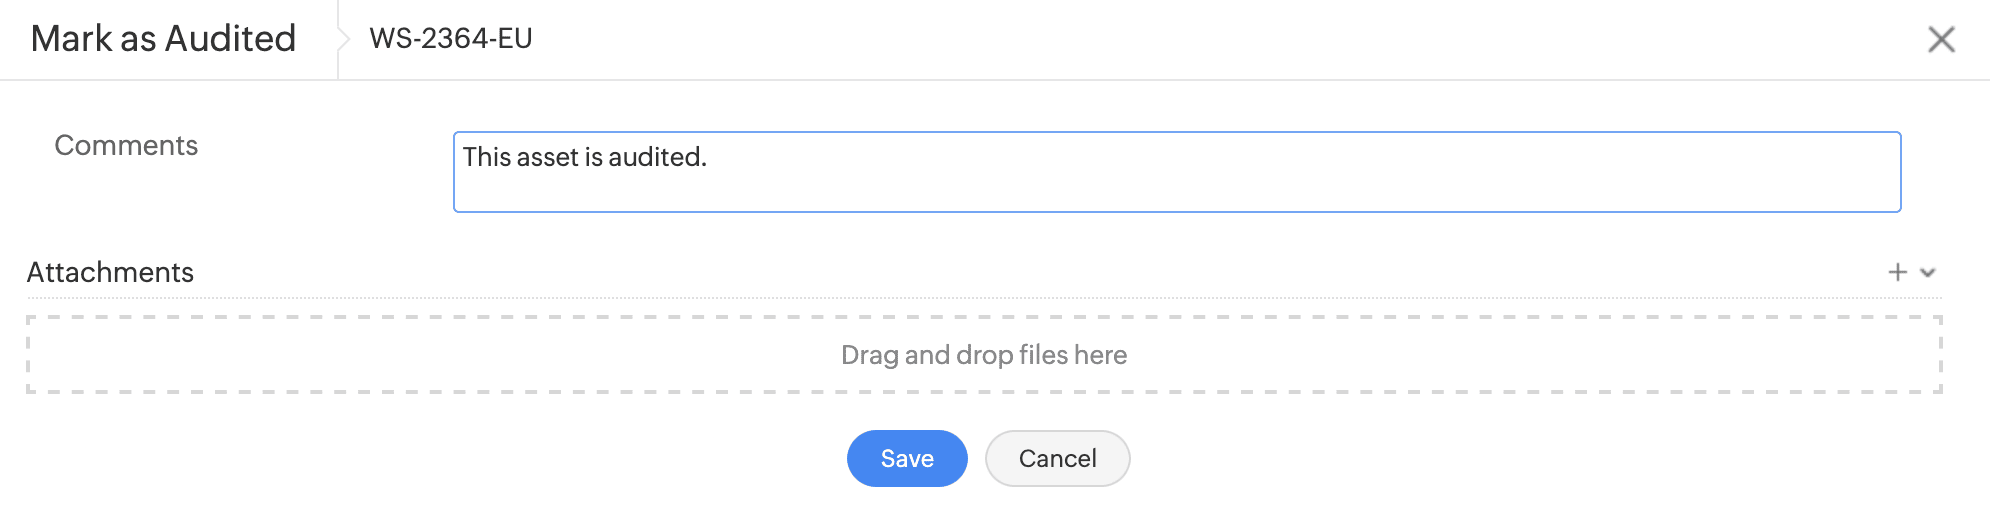Click the Comments field label

tap(126, 146)
